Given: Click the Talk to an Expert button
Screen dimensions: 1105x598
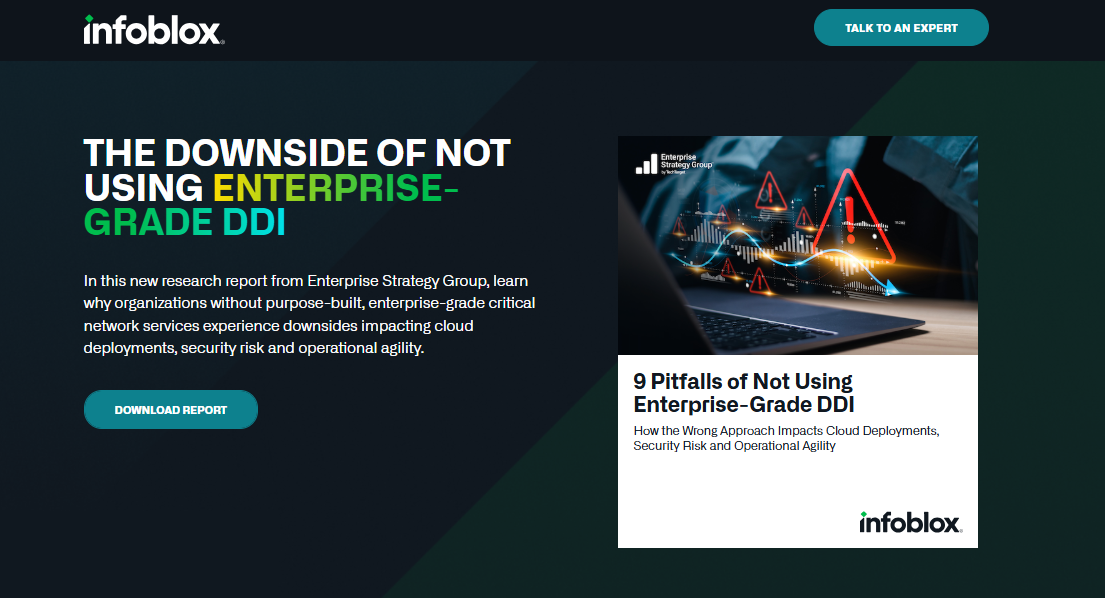Looking at the screenshot, I should click(901, 28).
